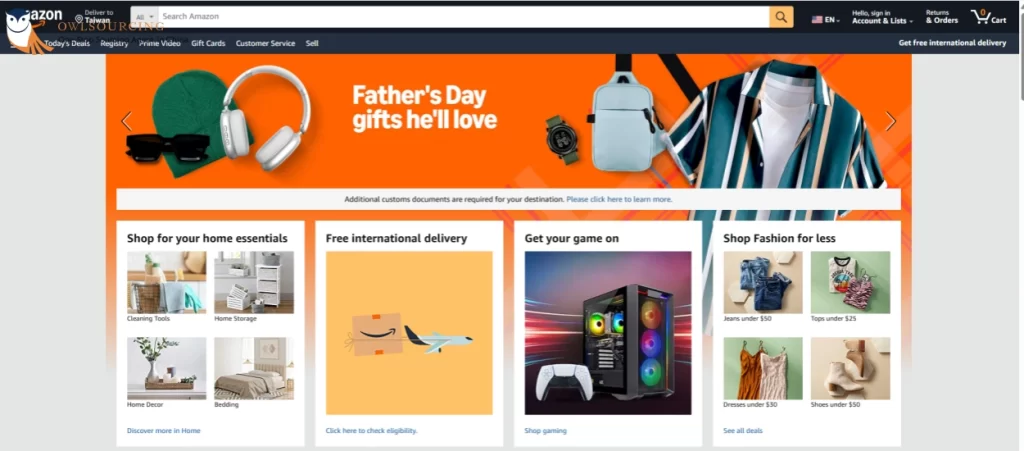Click the Deliver to Taiwan location pin
The image size is (1024, 451).
pos(79,20)
